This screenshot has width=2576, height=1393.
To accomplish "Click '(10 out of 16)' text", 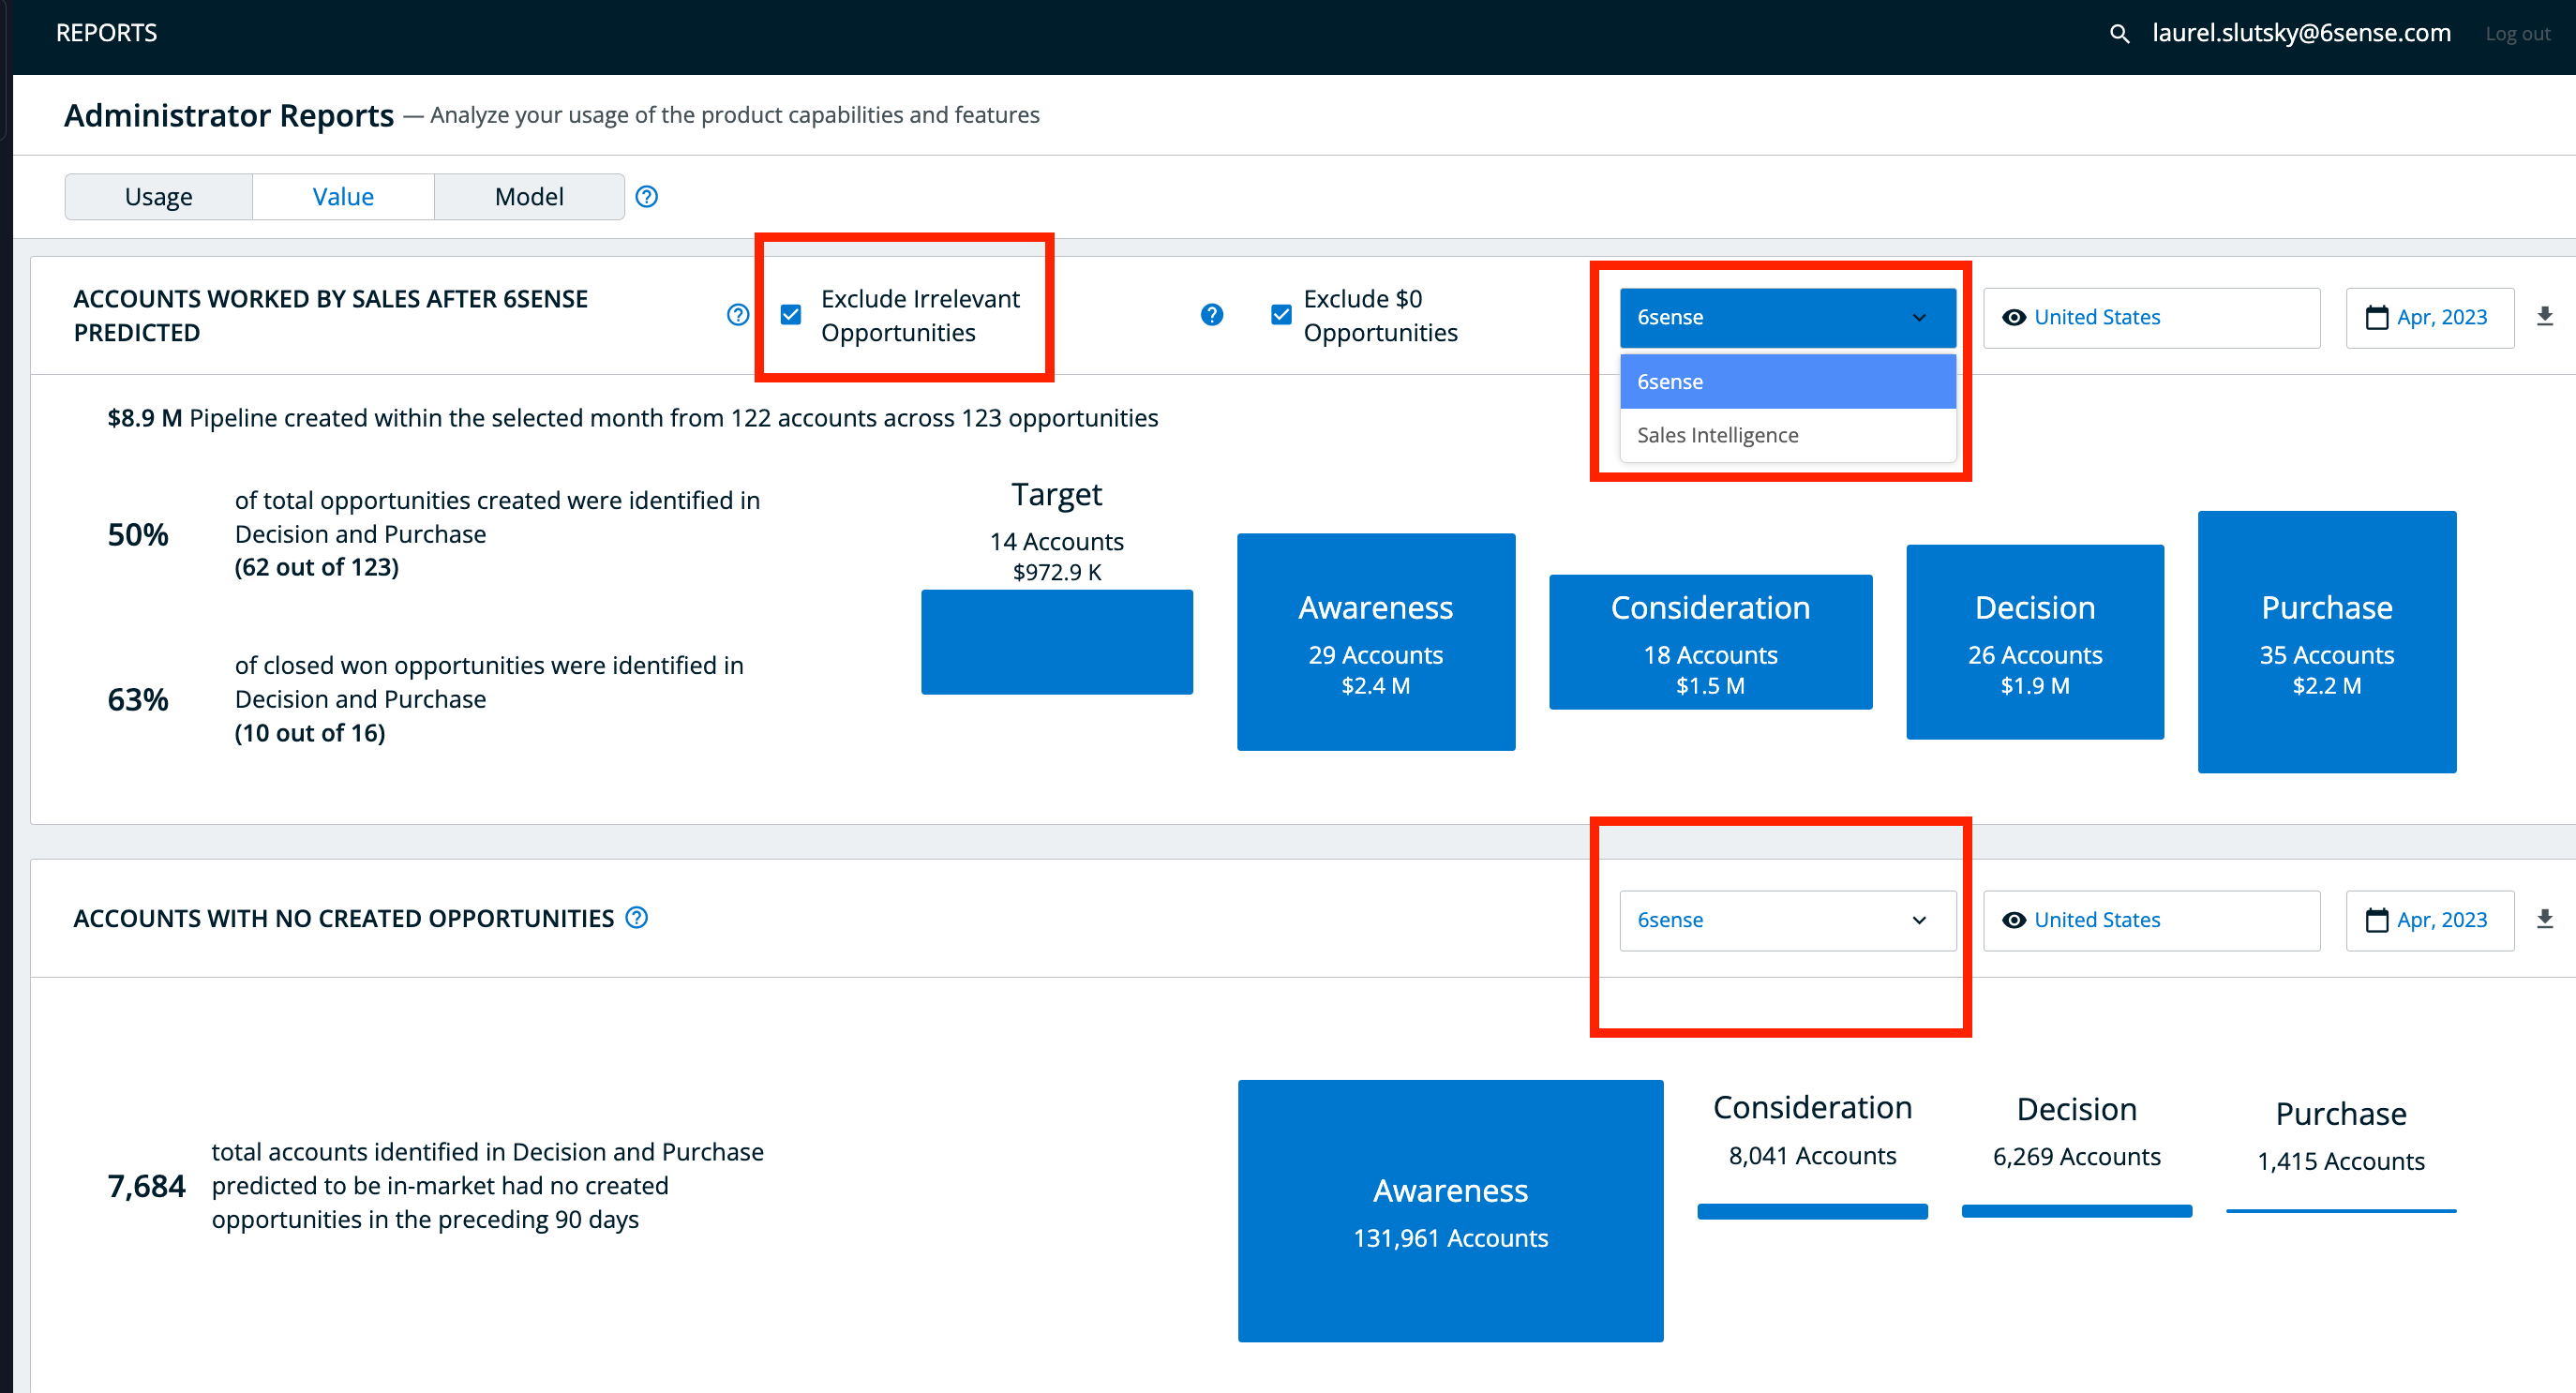I will 310,733.
